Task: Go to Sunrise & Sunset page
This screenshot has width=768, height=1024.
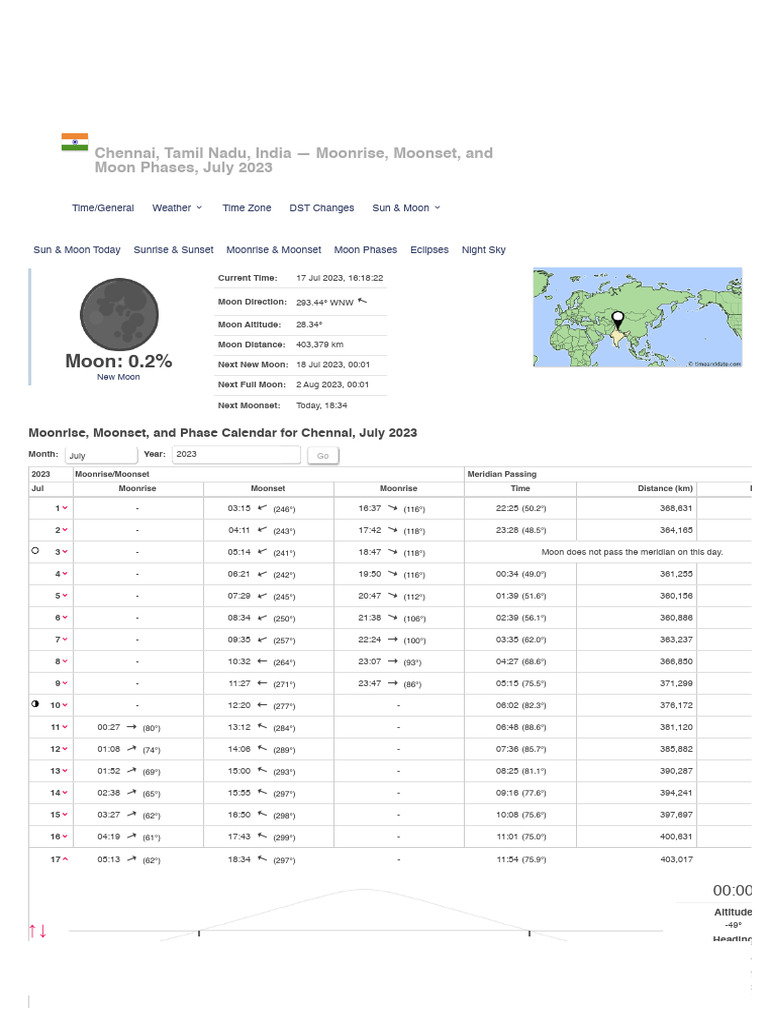Action: click(x=174, y=249)
